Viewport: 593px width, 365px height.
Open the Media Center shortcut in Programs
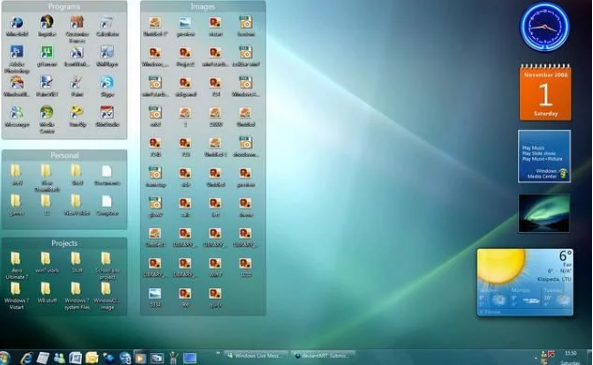(x=47, y=119)
